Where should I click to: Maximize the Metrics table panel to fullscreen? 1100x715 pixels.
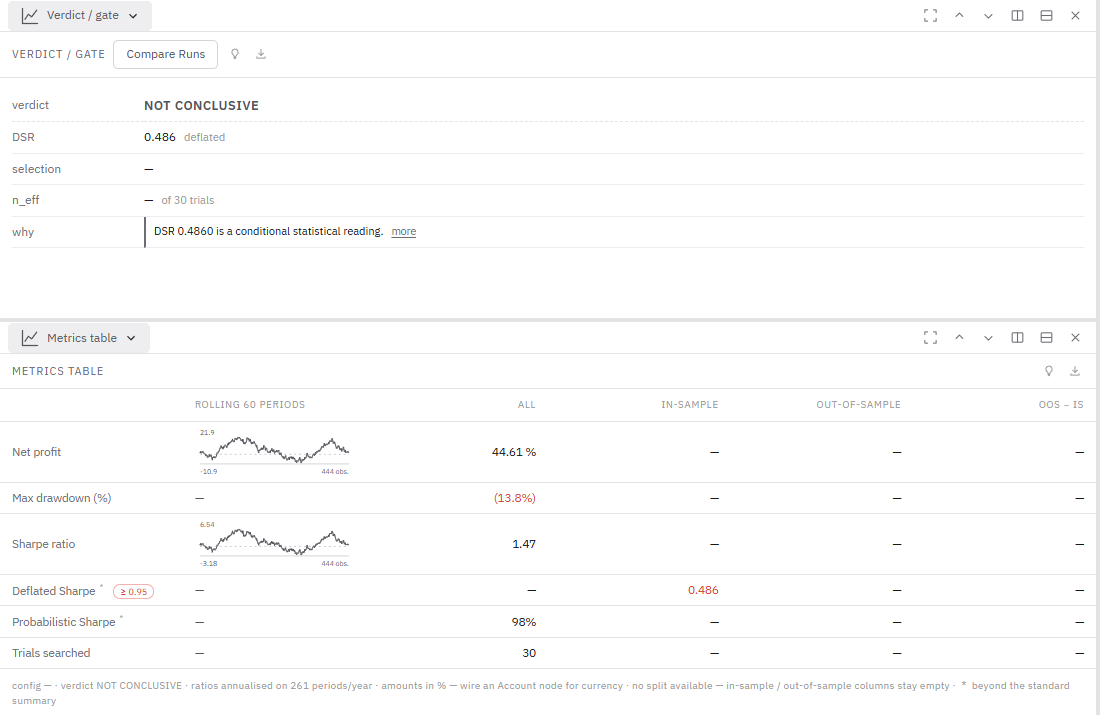point(930,338)
